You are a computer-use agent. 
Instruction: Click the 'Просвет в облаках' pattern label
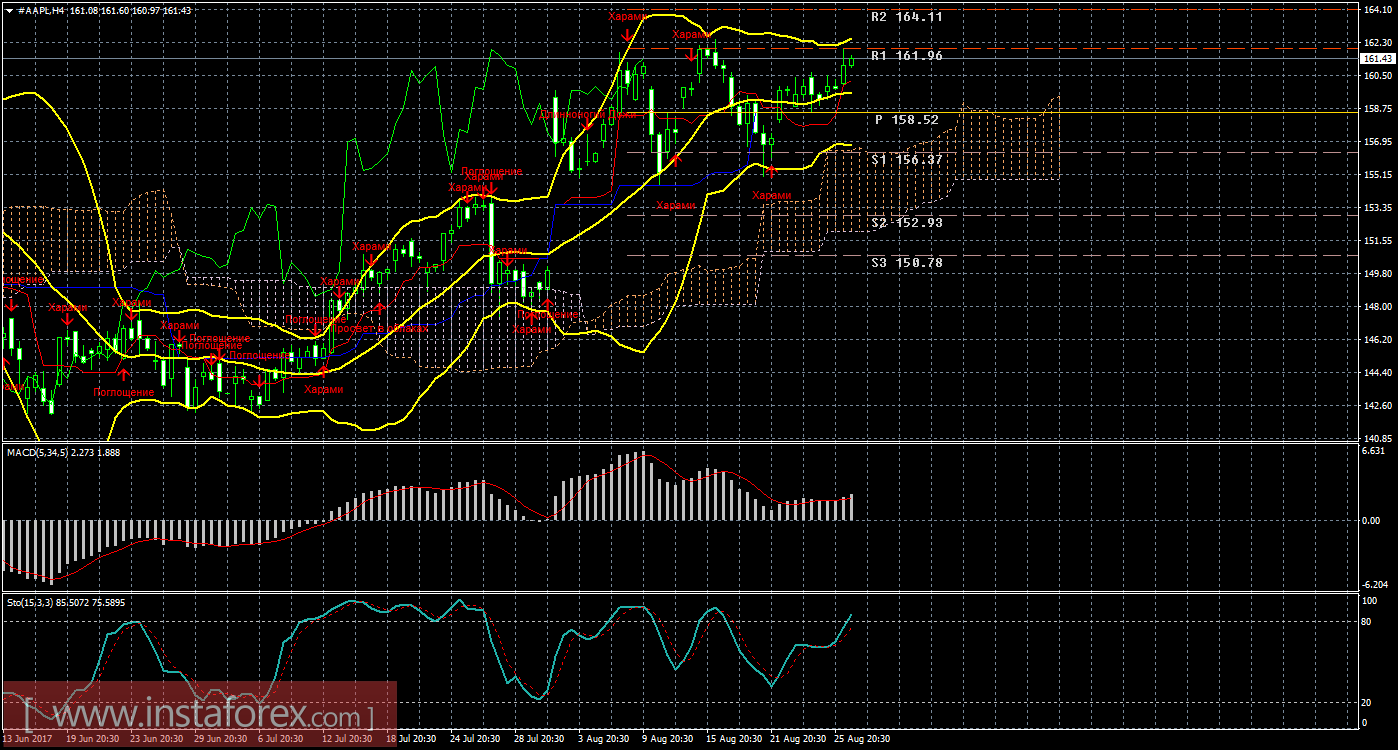click(380, 328)
